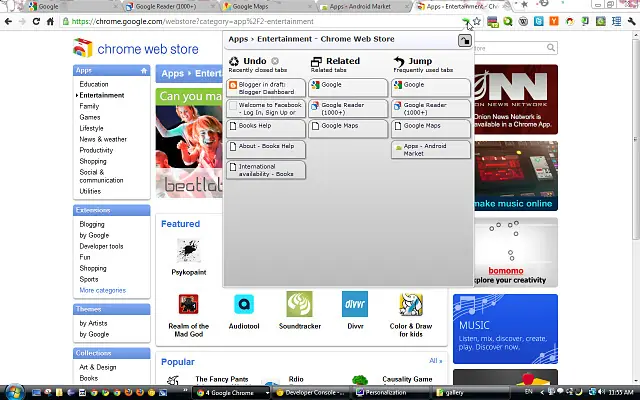The width and height of the screenshot is (640, 400).
Task: Select Google Maps under Related tabs
Action: (348, 129)
